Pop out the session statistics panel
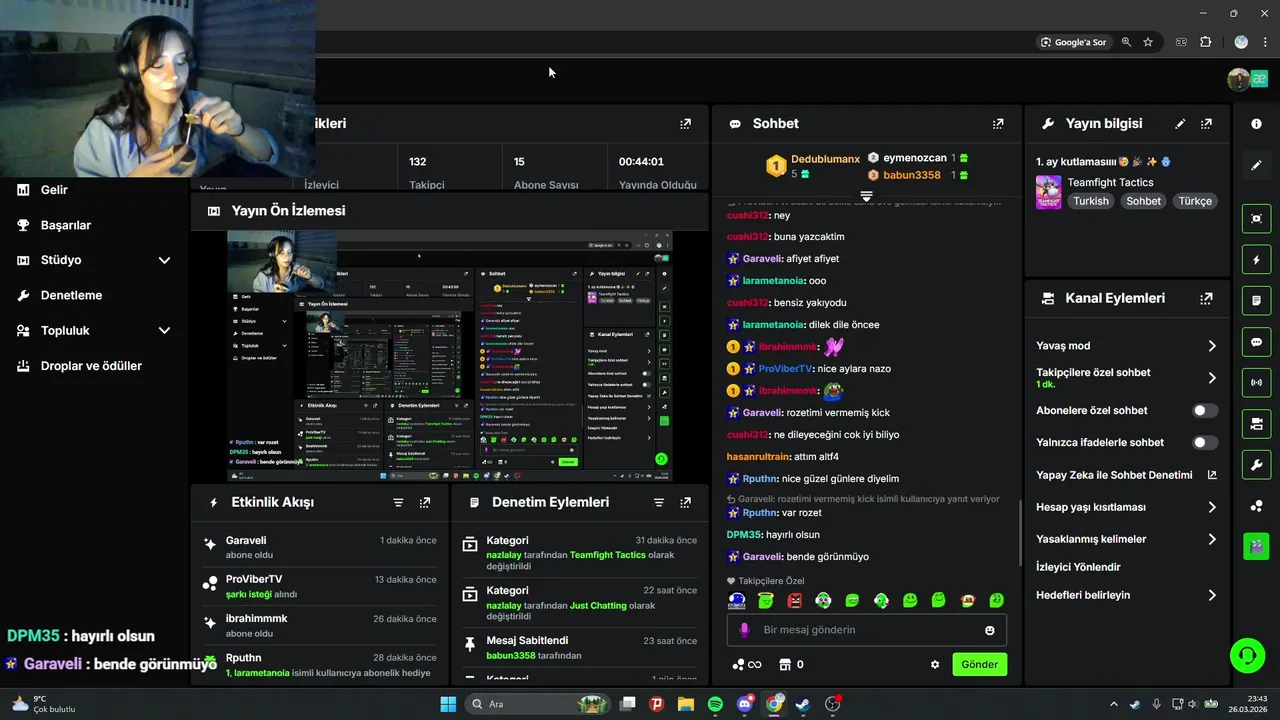This screenshot has height=720, width=1280. pos(685,124)
